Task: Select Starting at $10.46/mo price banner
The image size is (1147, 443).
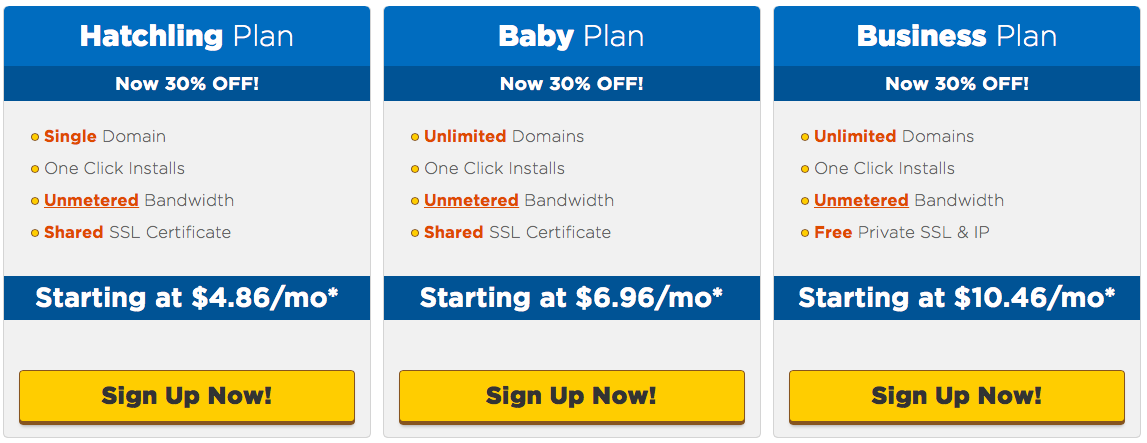Action: pos(957,298)
